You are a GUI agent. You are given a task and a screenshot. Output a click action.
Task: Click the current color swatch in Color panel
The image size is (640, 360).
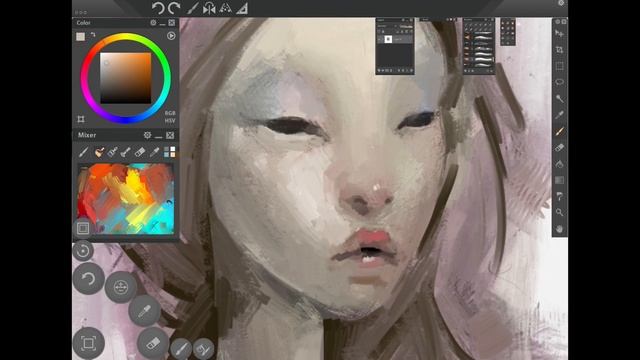pos(80,37)
